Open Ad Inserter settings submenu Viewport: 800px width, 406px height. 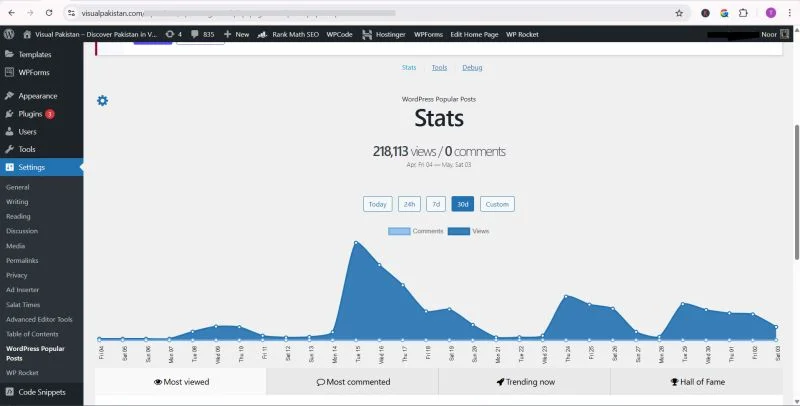click(22, 290)
